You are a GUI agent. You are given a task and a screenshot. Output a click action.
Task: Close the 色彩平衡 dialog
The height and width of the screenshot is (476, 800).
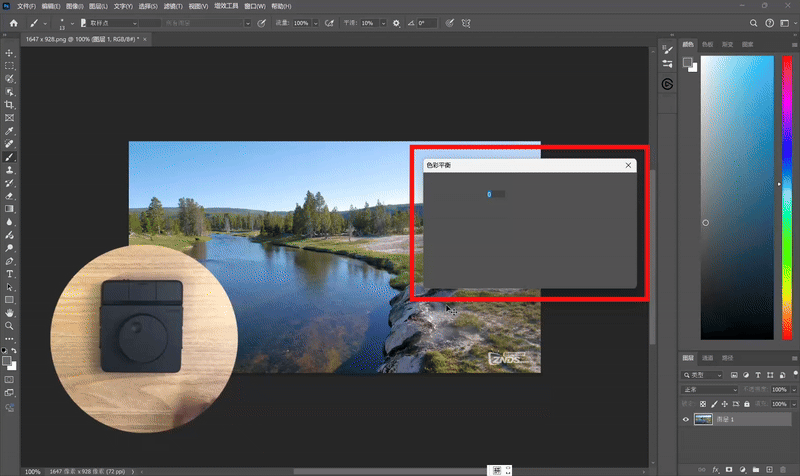click(628, 165)
